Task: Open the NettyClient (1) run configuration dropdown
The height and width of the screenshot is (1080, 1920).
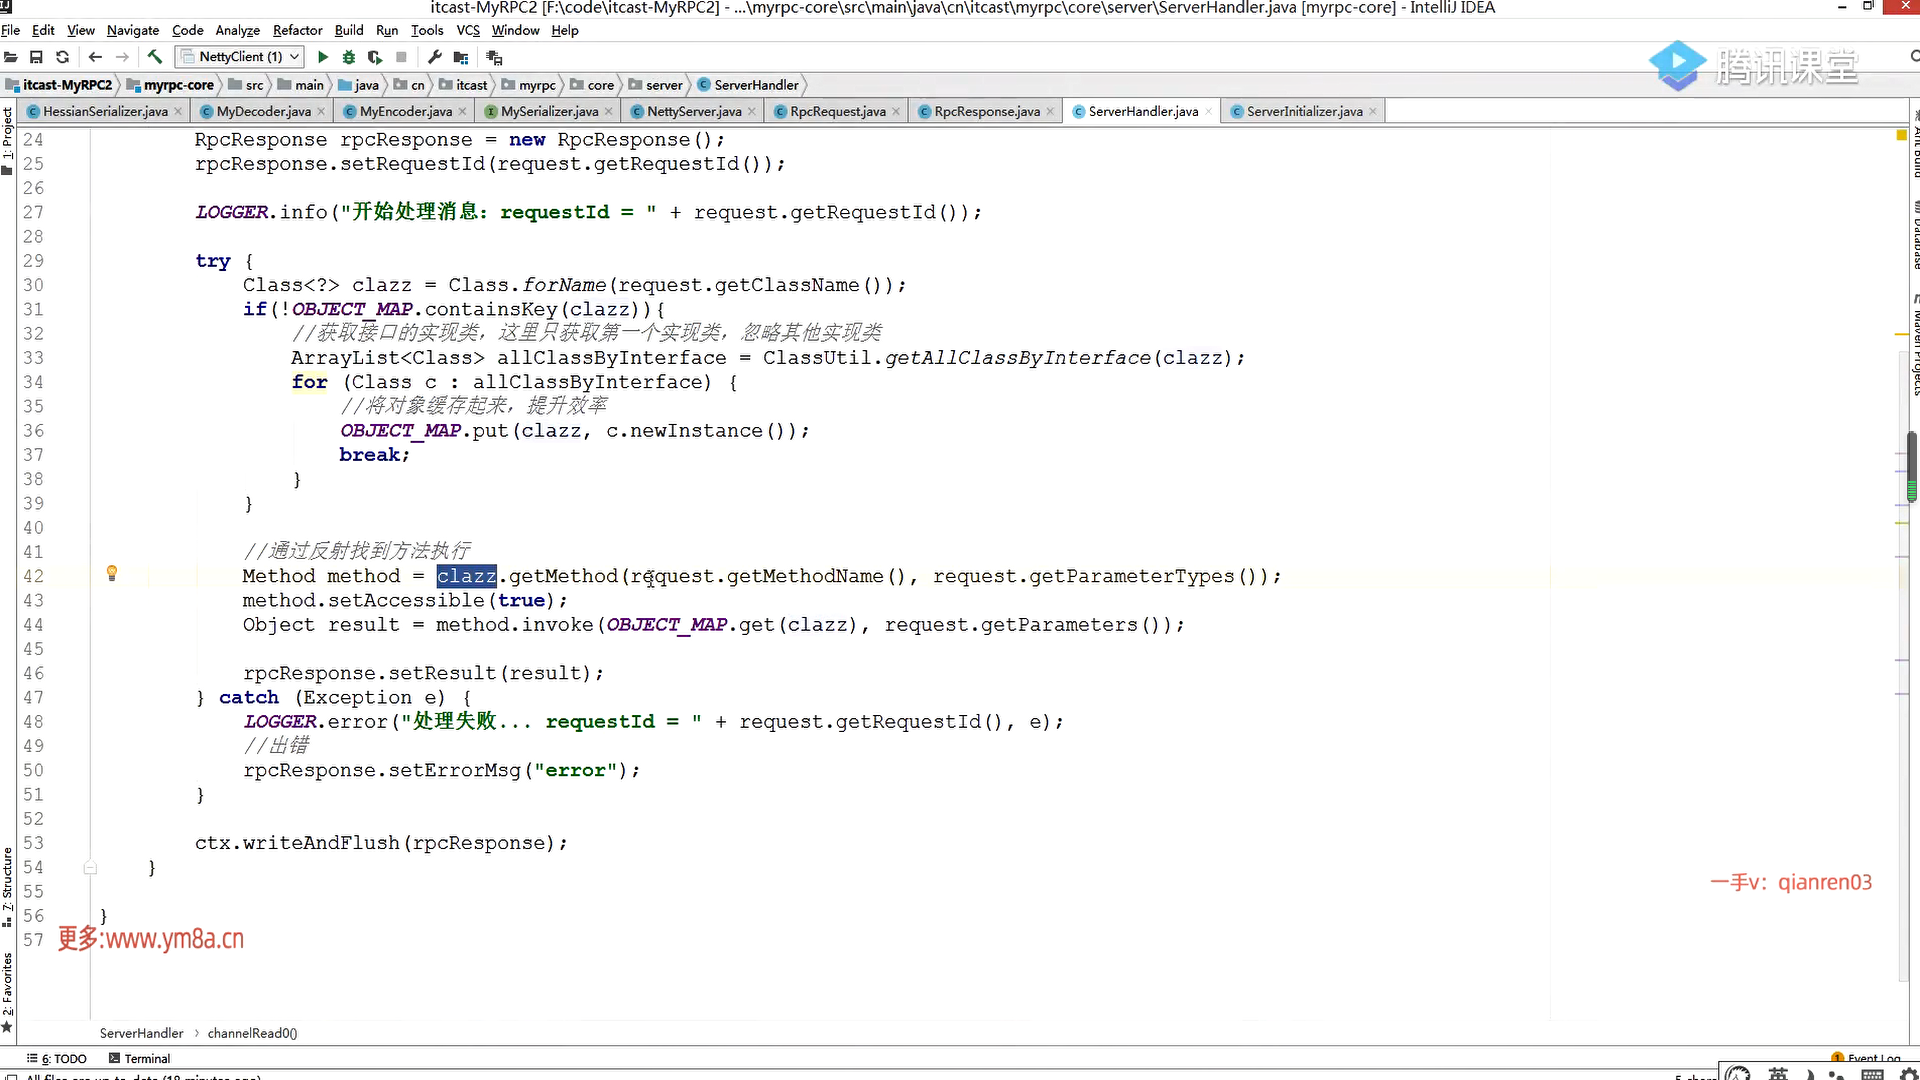Action: (x=240, y=57)
